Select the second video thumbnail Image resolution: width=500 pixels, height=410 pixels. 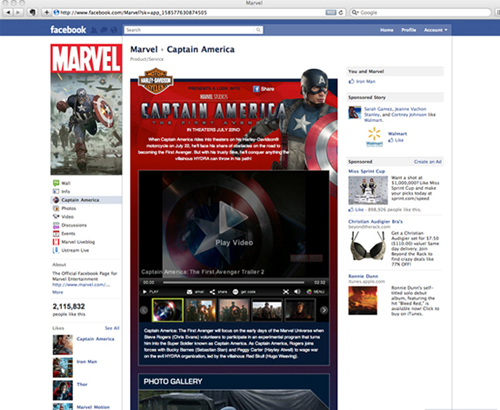click(x=201, y=310)
